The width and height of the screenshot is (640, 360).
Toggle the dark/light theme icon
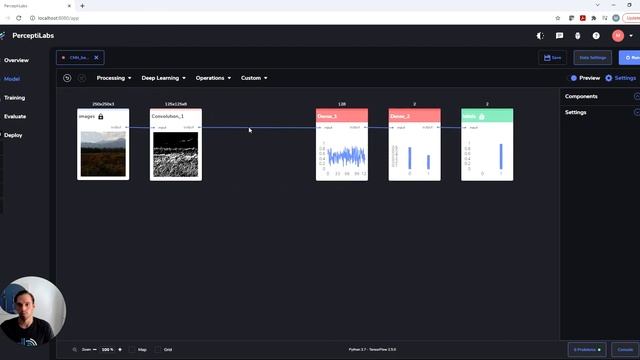tap(540, 36)
